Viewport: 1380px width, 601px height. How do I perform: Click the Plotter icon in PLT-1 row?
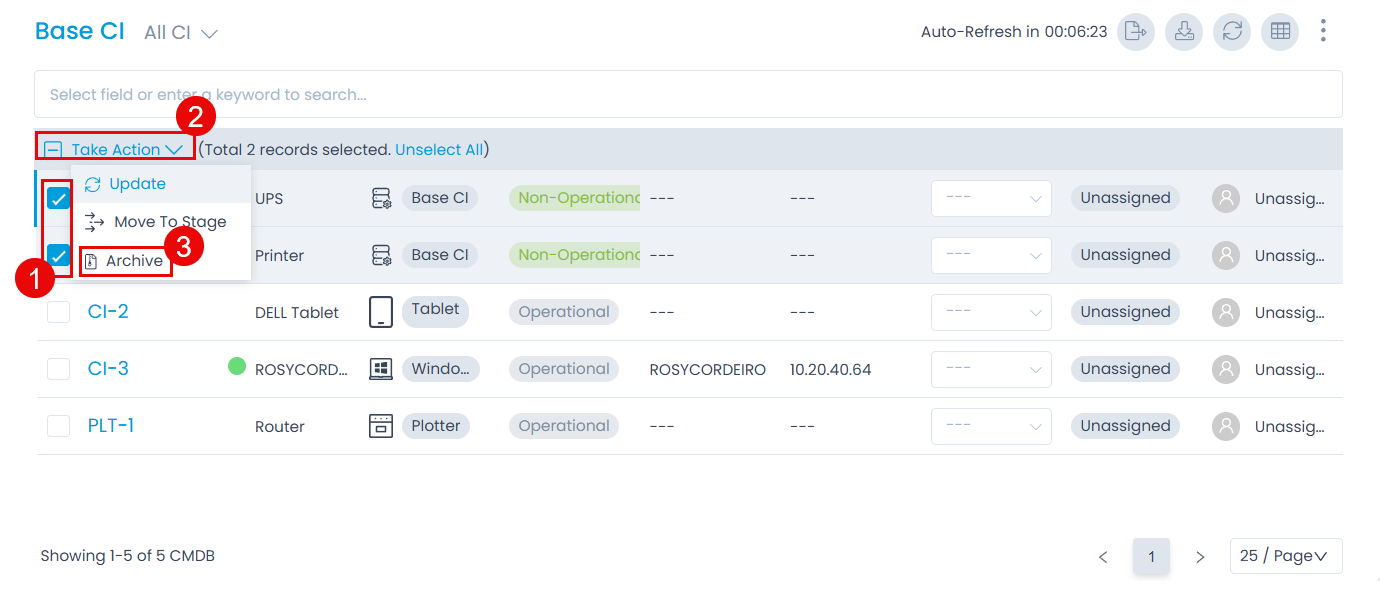click(381, 426)
